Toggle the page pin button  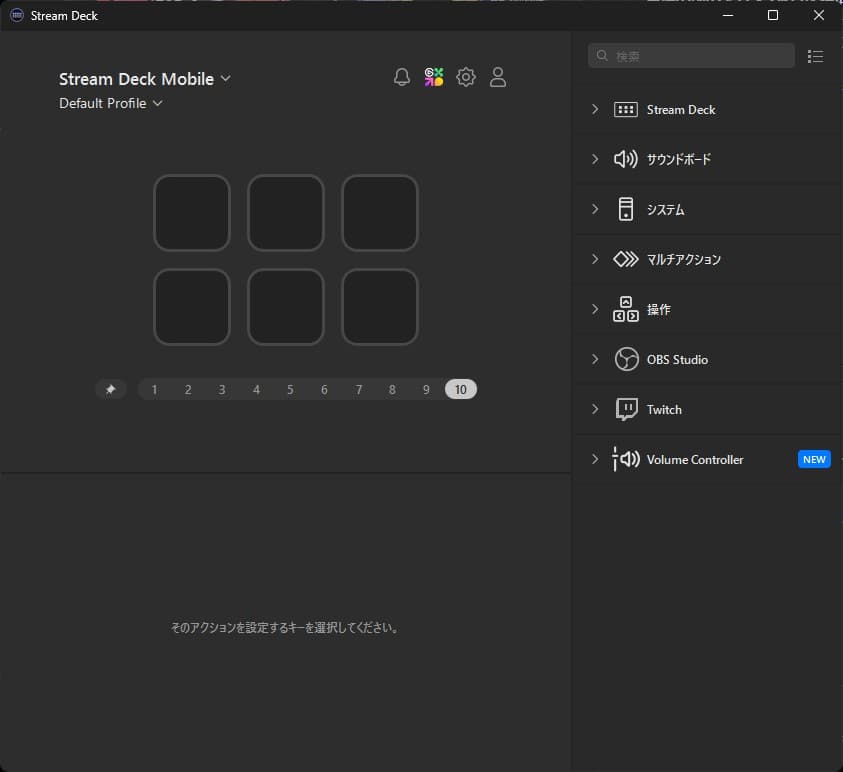111,389
